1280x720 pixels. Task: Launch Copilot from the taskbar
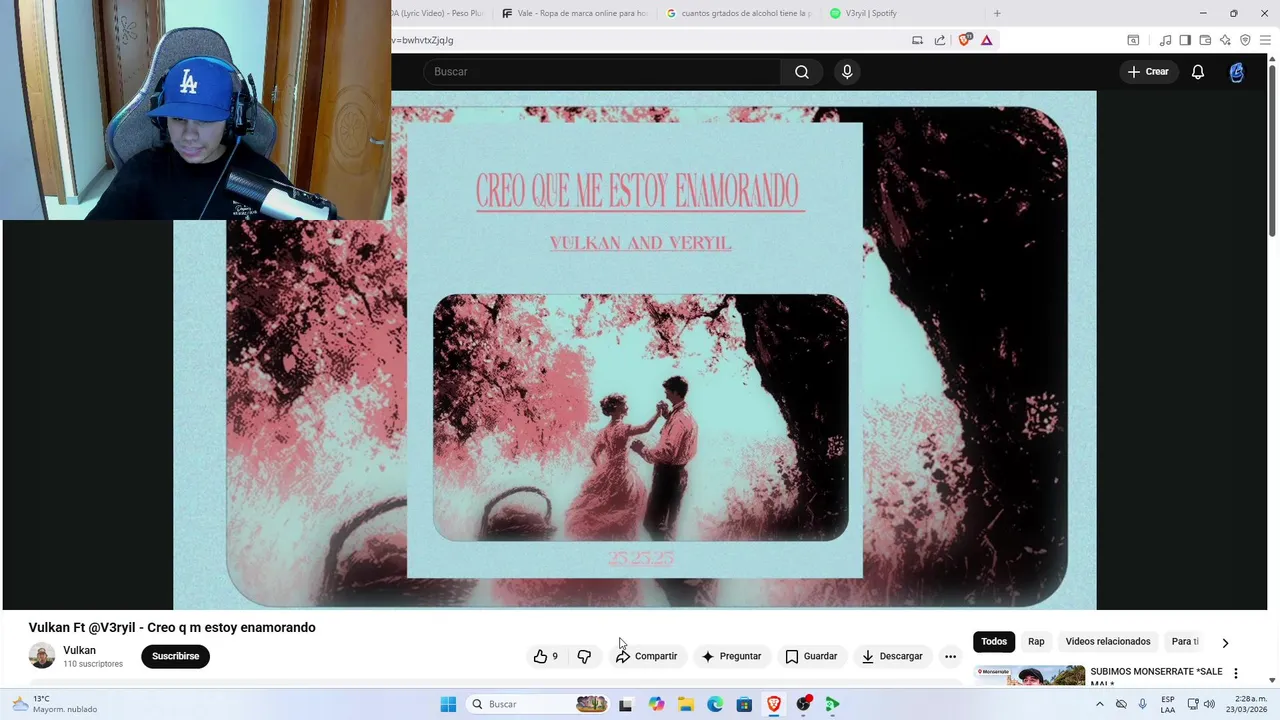[x=656, y=704]
